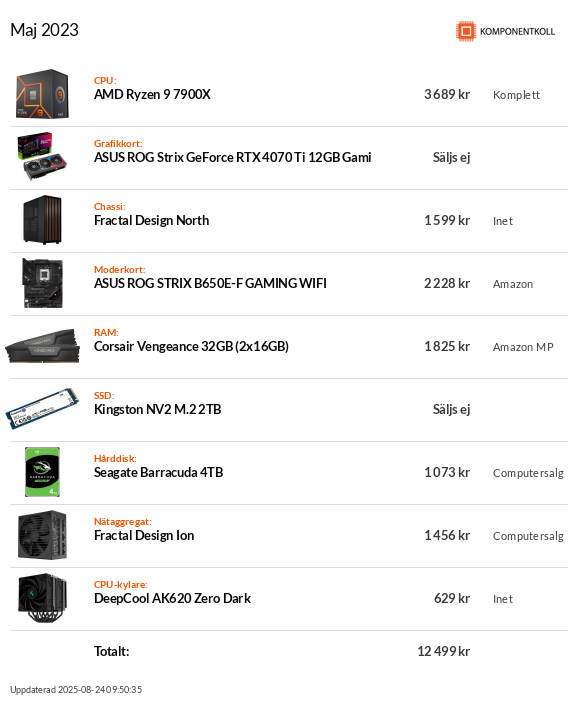Open the Amazon MP store link
This screenshot has width=577, height=703.
click(523, 347)
